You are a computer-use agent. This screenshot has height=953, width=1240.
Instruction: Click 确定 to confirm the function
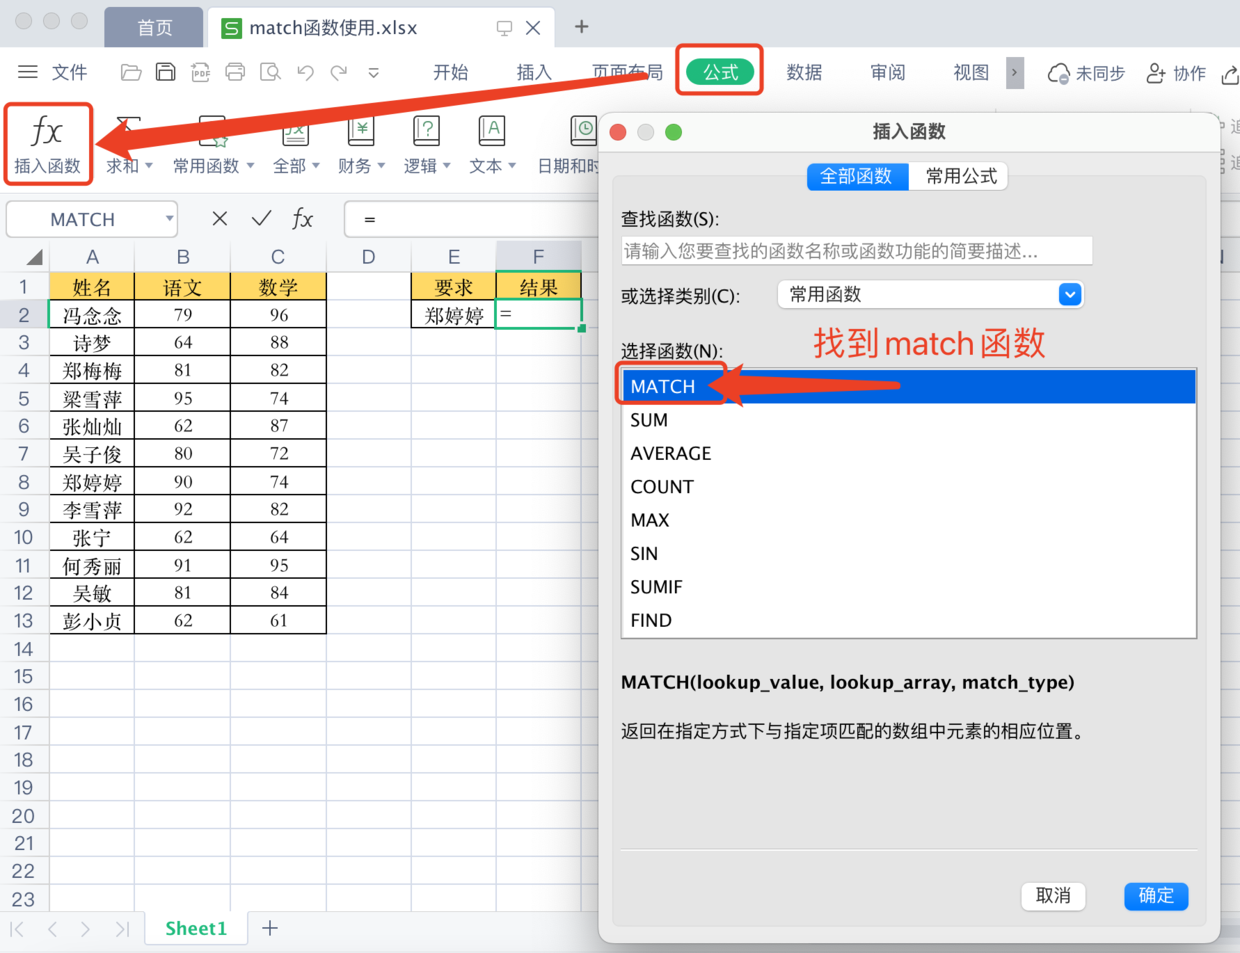coord(1156,895)
